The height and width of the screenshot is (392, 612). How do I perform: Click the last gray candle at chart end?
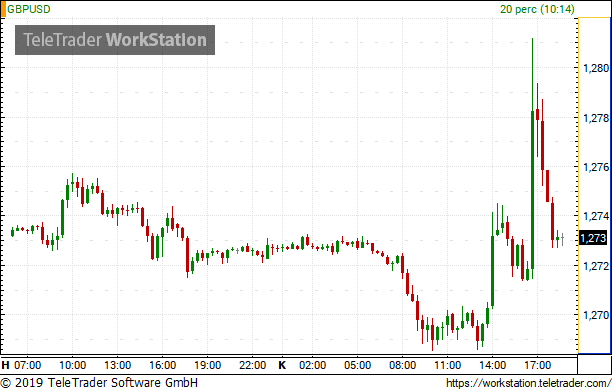(562, 238)
